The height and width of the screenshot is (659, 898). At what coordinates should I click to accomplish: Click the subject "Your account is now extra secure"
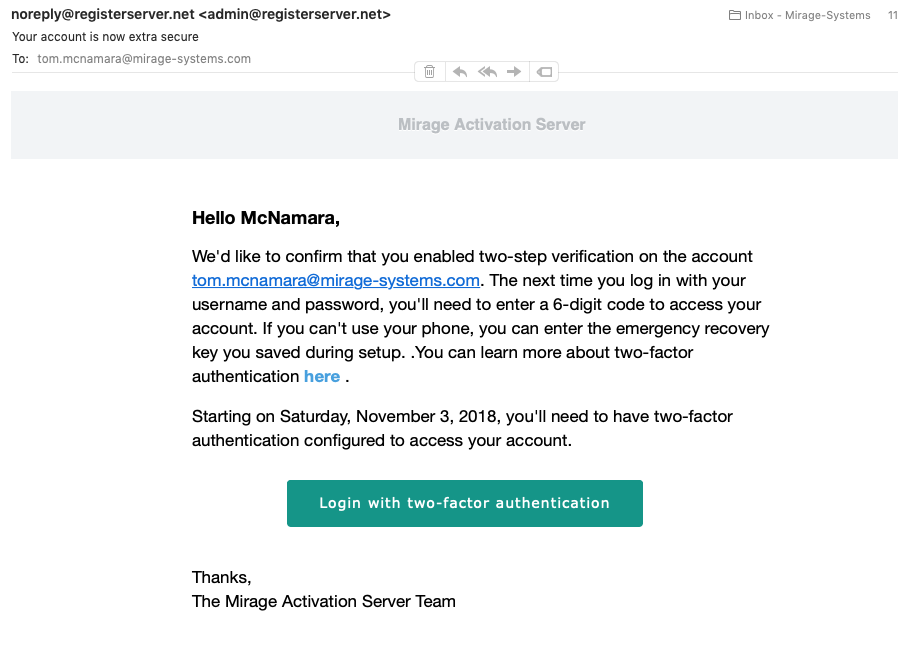click(x=105, y=37)
